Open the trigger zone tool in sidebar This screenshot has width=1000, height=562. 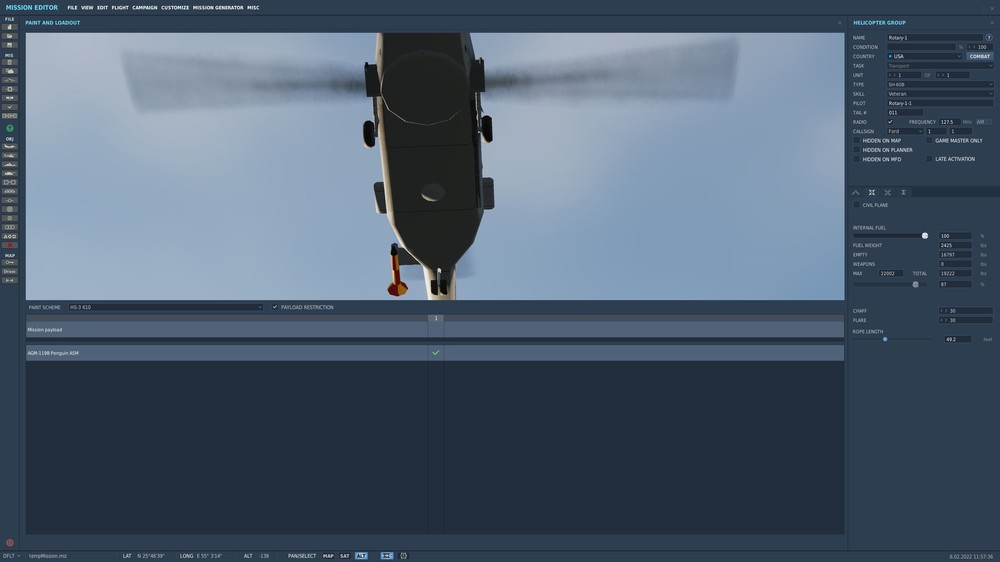(x=10, y=209)
